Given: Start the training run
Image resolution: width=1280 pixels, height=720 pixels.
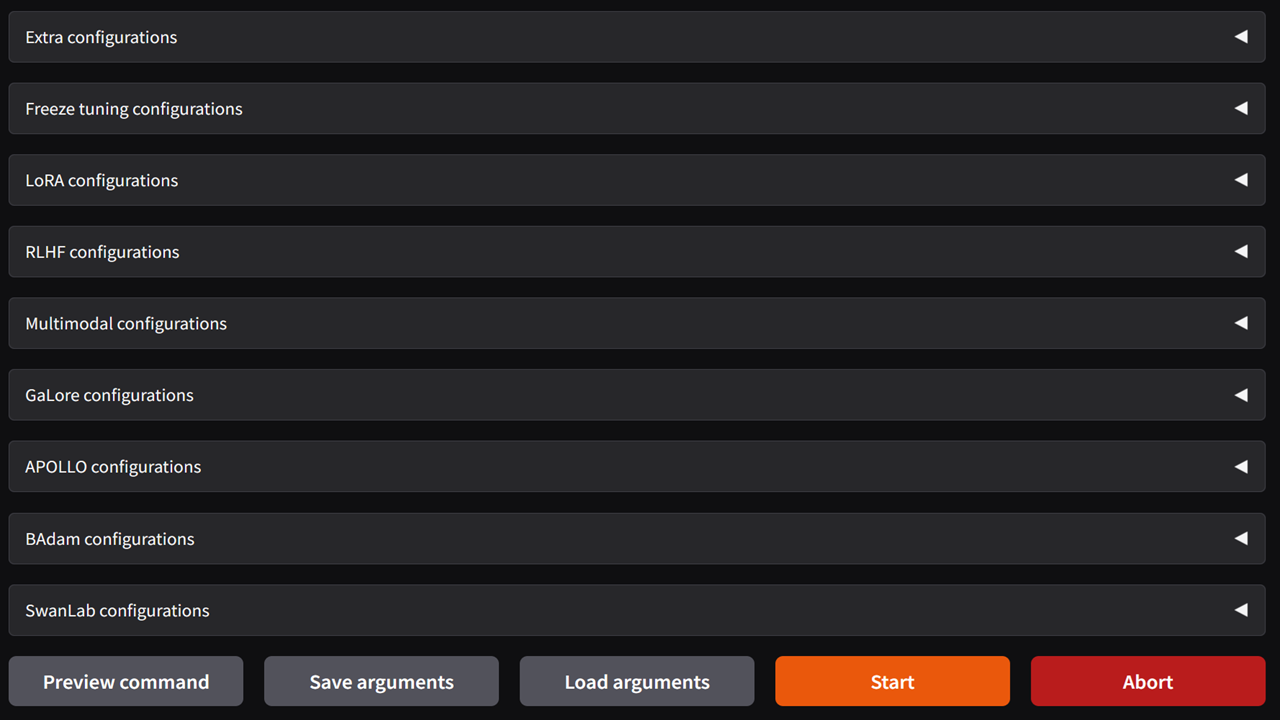Looking at the screenshot, I should pyautogui.click(x=892, y=681).
